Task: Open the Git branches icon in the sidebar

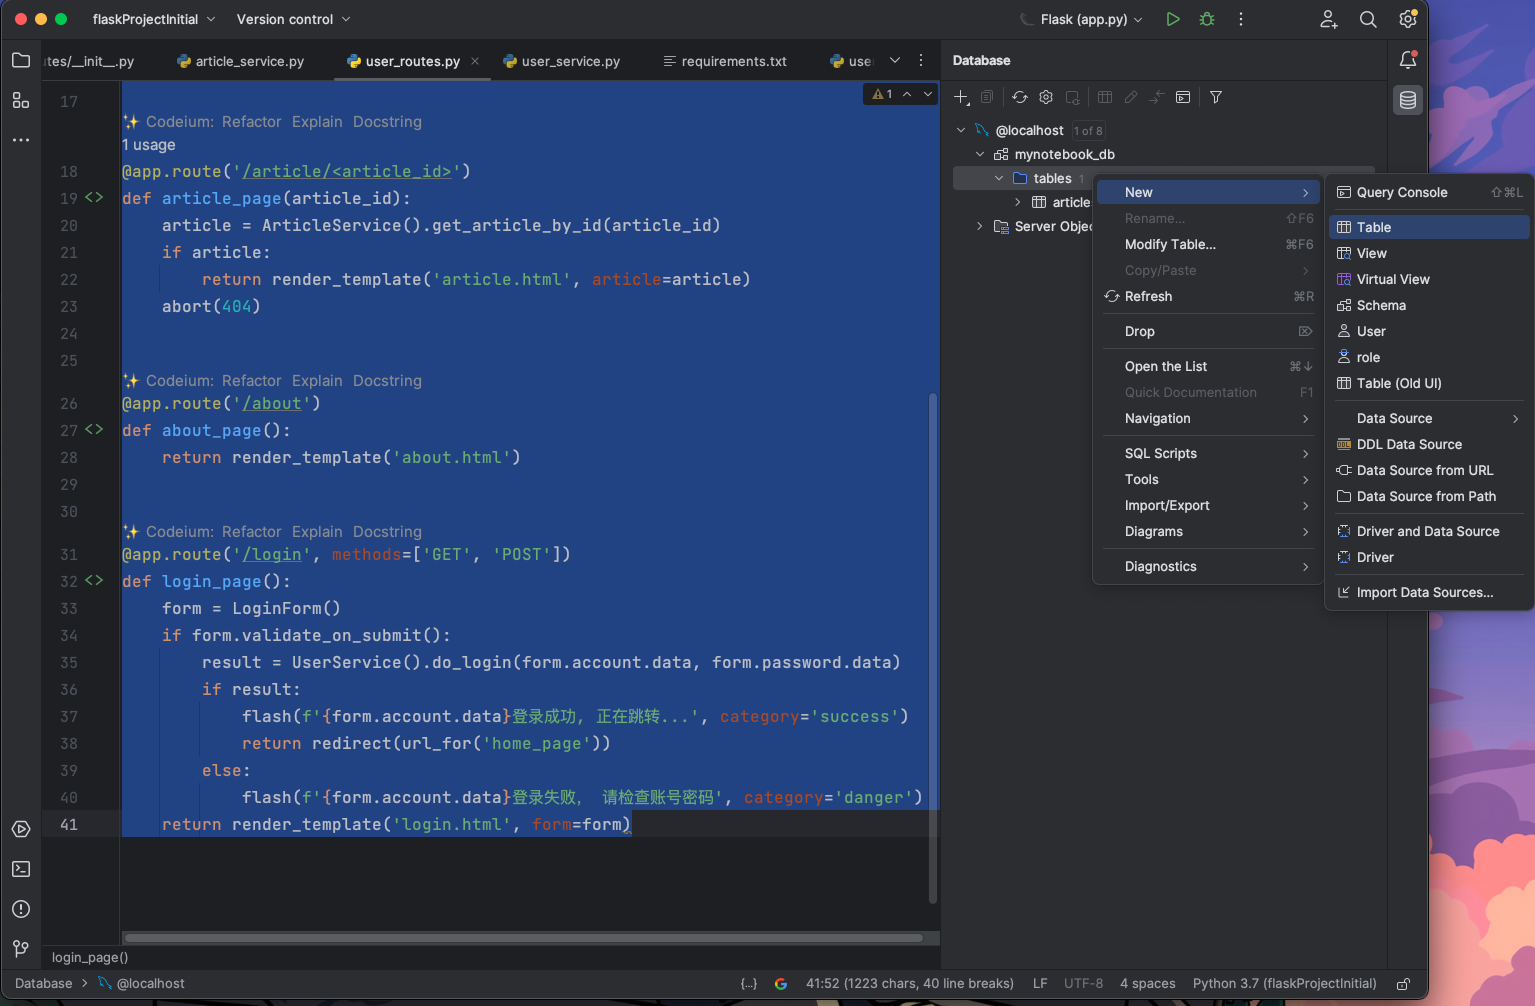Action: (x=21, y=948)
